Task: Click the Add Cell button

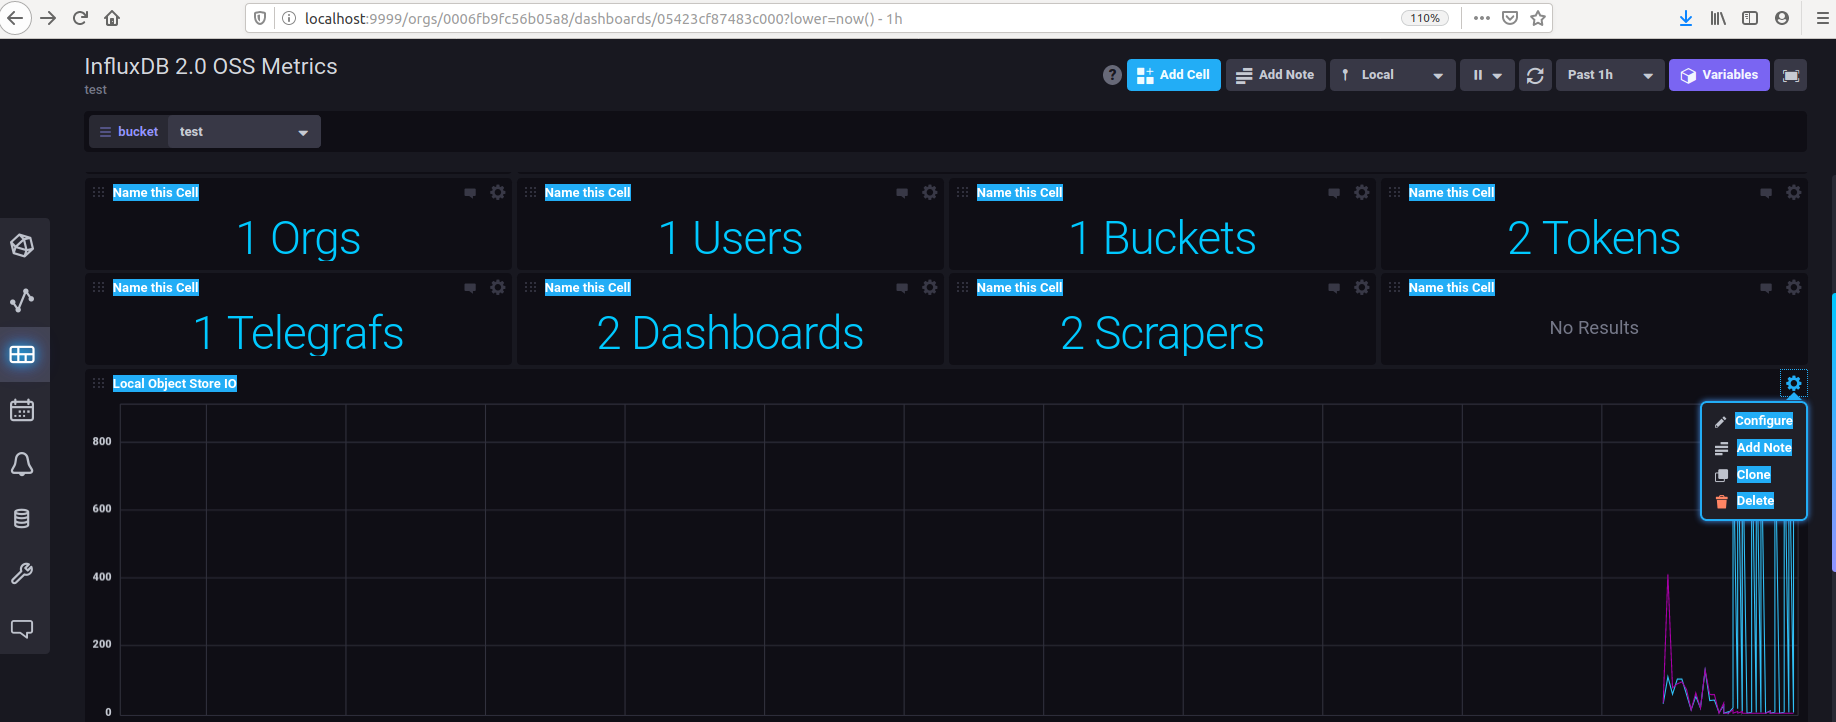Action: point(1174,75)
